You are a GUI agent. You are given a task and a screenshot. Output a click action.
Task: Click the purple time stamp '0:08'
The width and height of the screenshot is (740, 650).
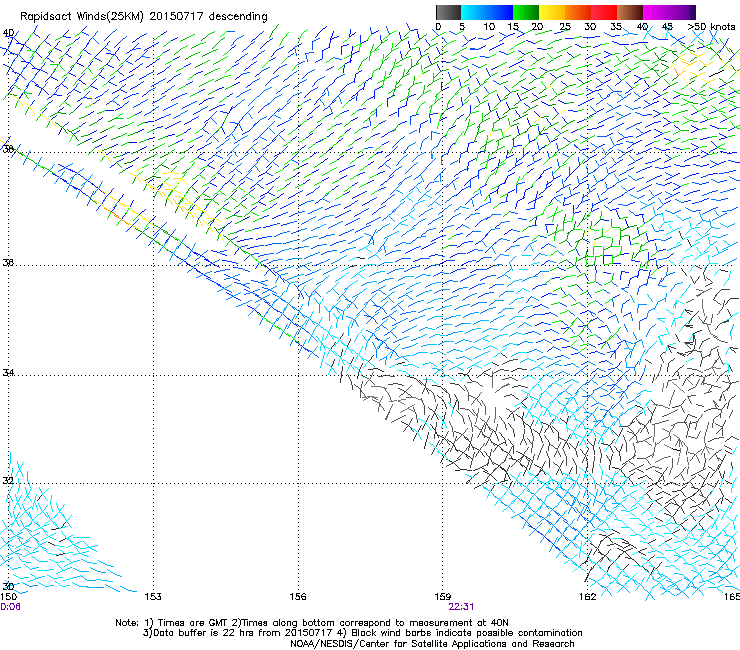(x=10, y=607)
